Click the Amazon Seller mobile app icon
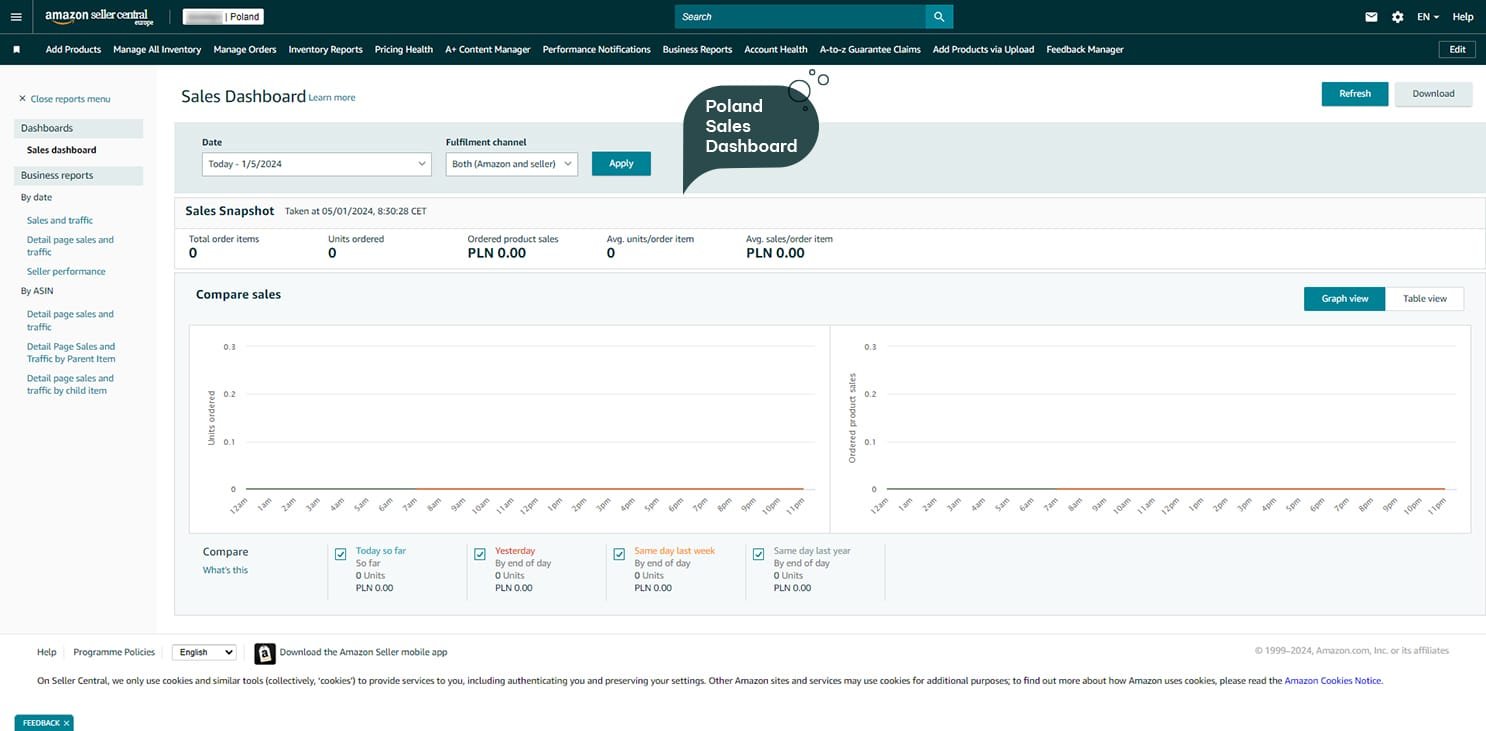 [265, 653]
